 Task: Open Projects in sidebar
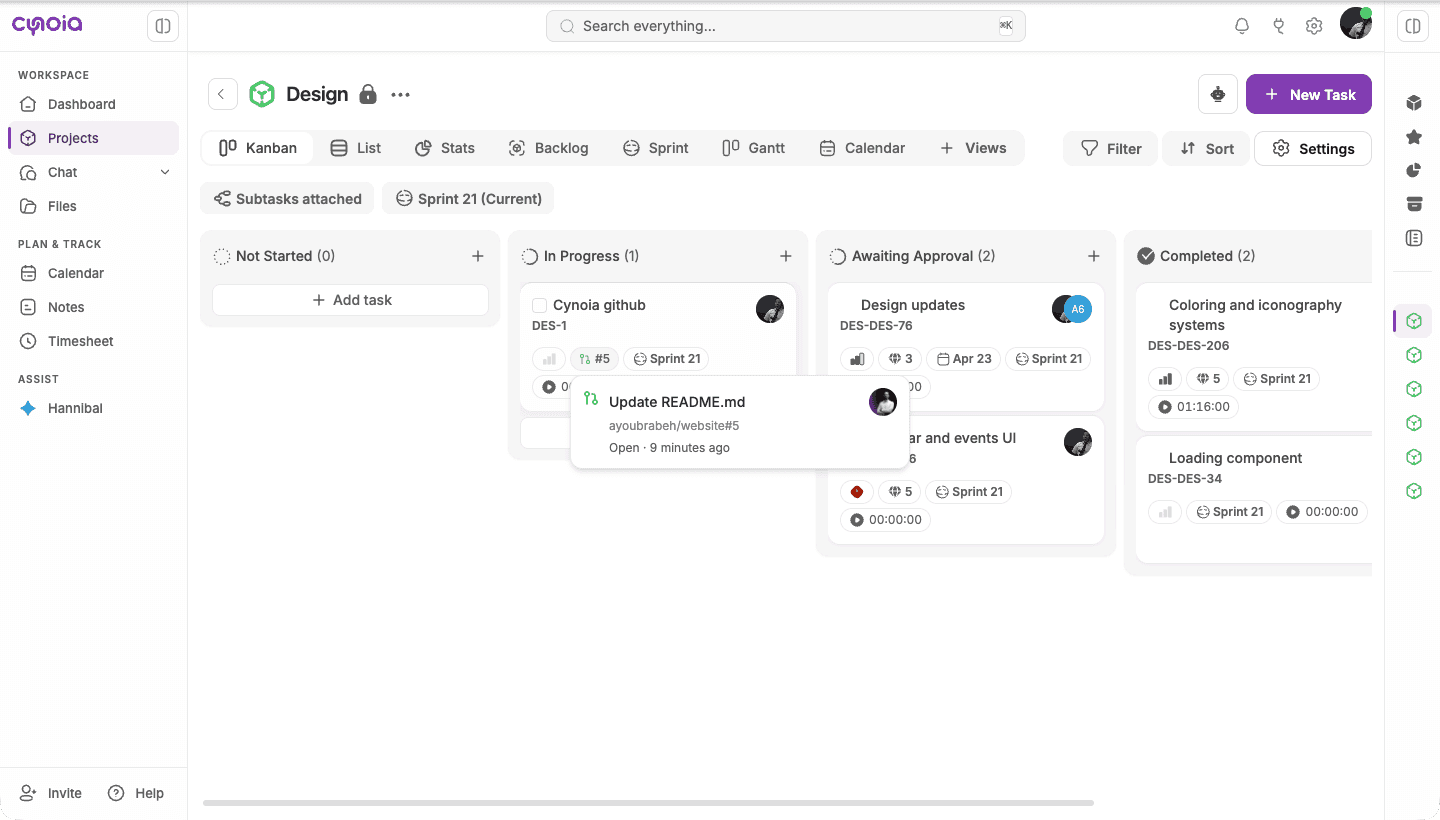pyautogui.click(x=93, y=138)
